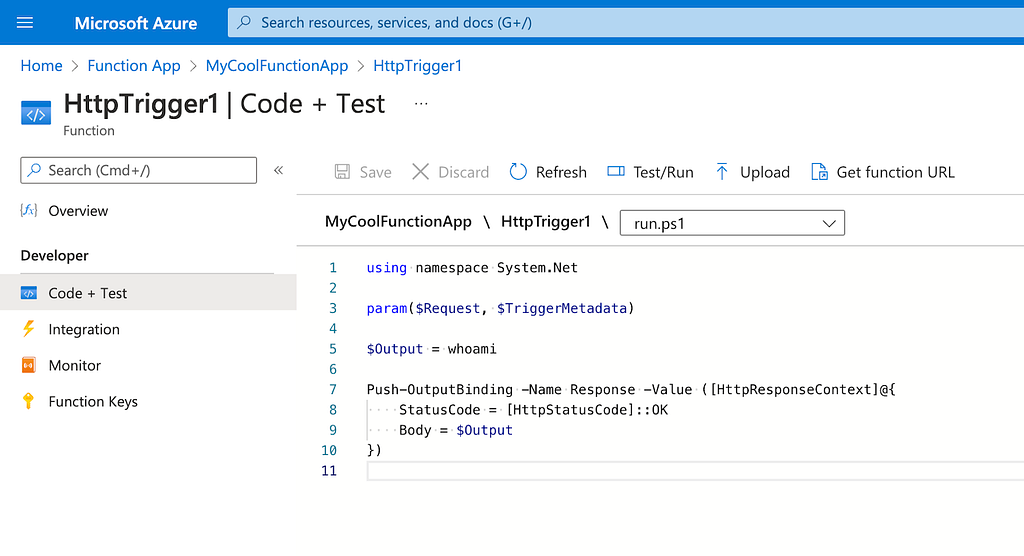Click code line 1 'using namespace System.Net'
1024x556 pixels.
tap(472, 268)
